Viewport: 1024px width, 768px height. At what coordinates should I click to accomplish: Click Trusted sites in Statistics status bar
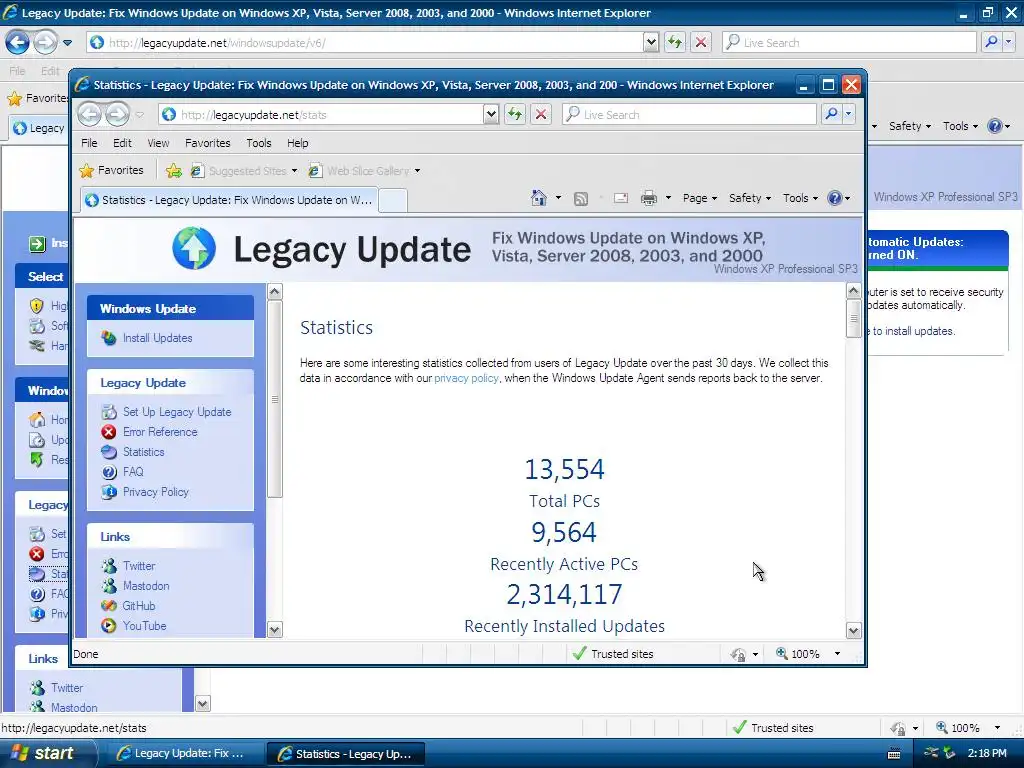tap(613, 654)
